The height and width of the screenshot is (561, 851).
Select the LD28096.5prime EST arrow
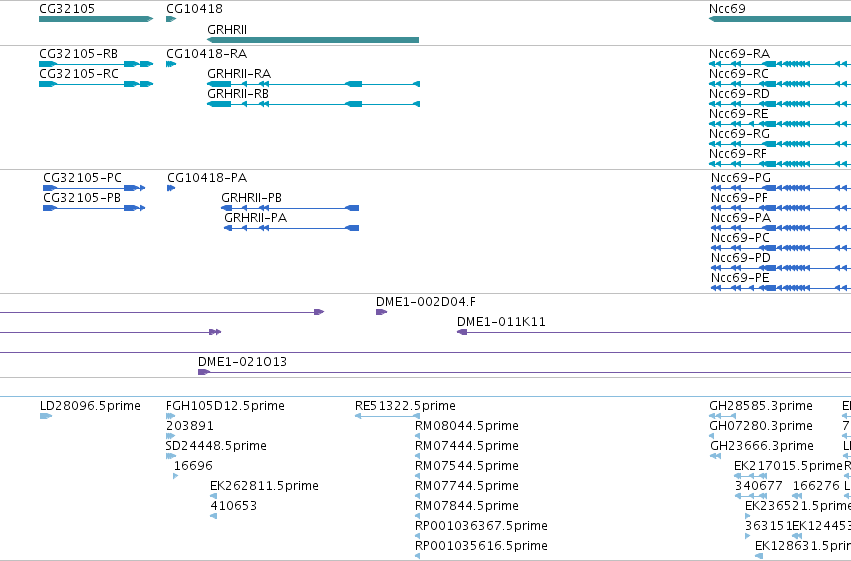(46, 416)
